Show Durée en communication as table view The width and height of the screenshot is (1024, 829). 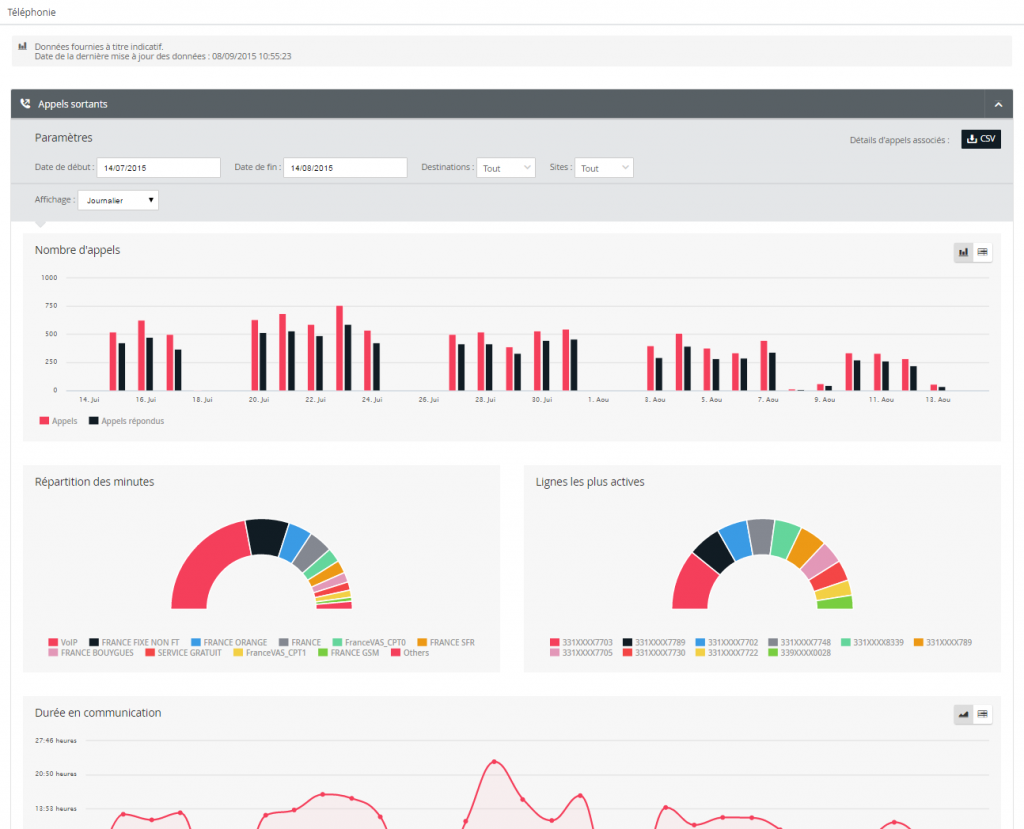pos(982,714)
